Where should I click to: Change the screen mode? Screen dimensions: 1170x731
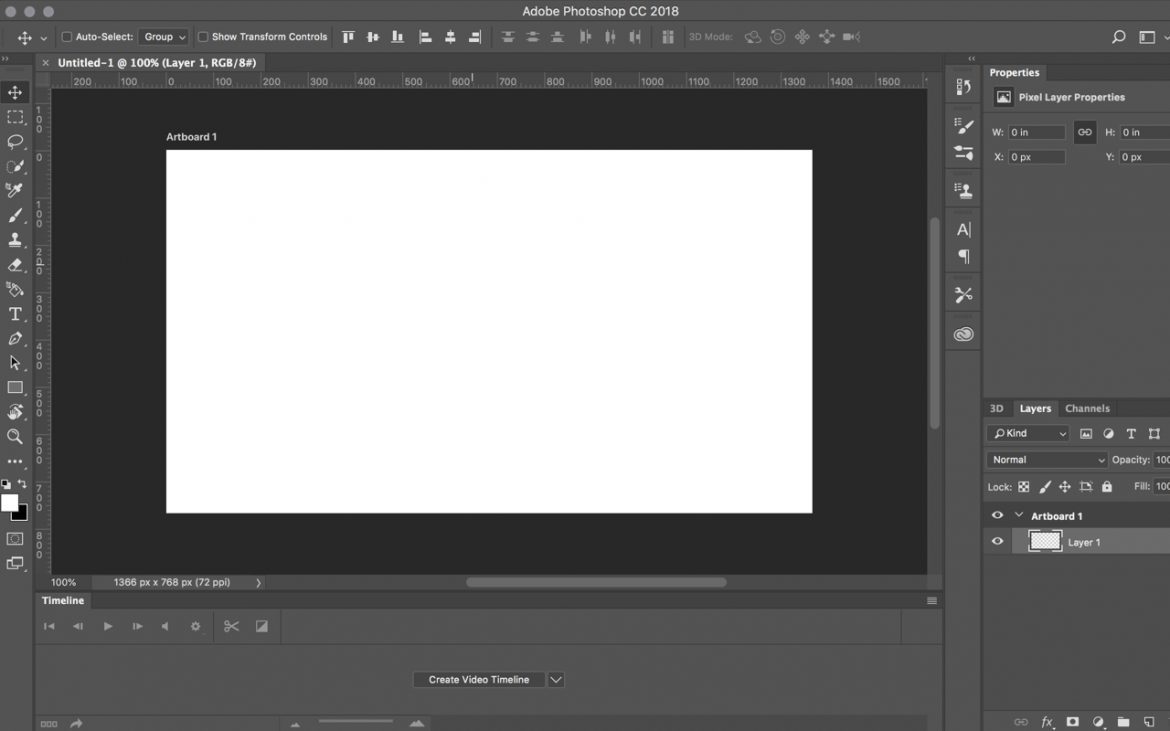15,563
